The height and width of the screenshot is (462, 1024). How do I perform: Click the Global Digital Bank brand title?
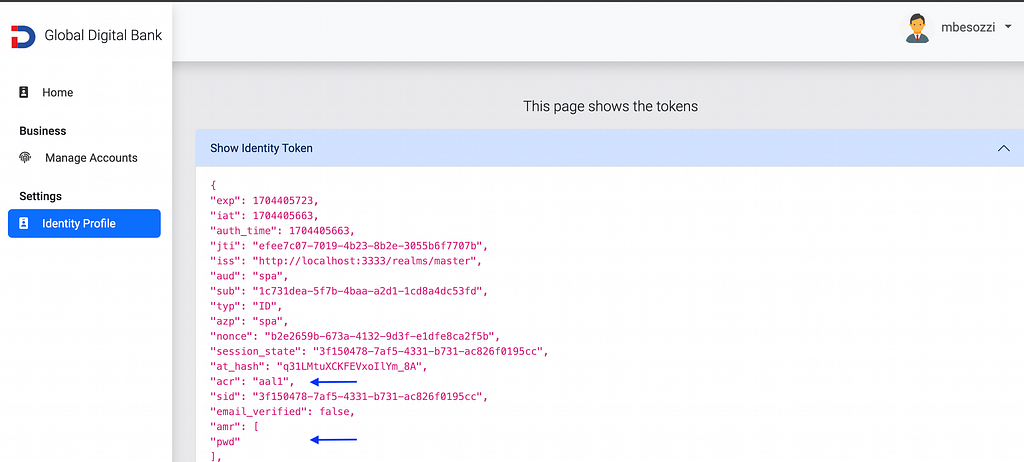tap(103, 35)
